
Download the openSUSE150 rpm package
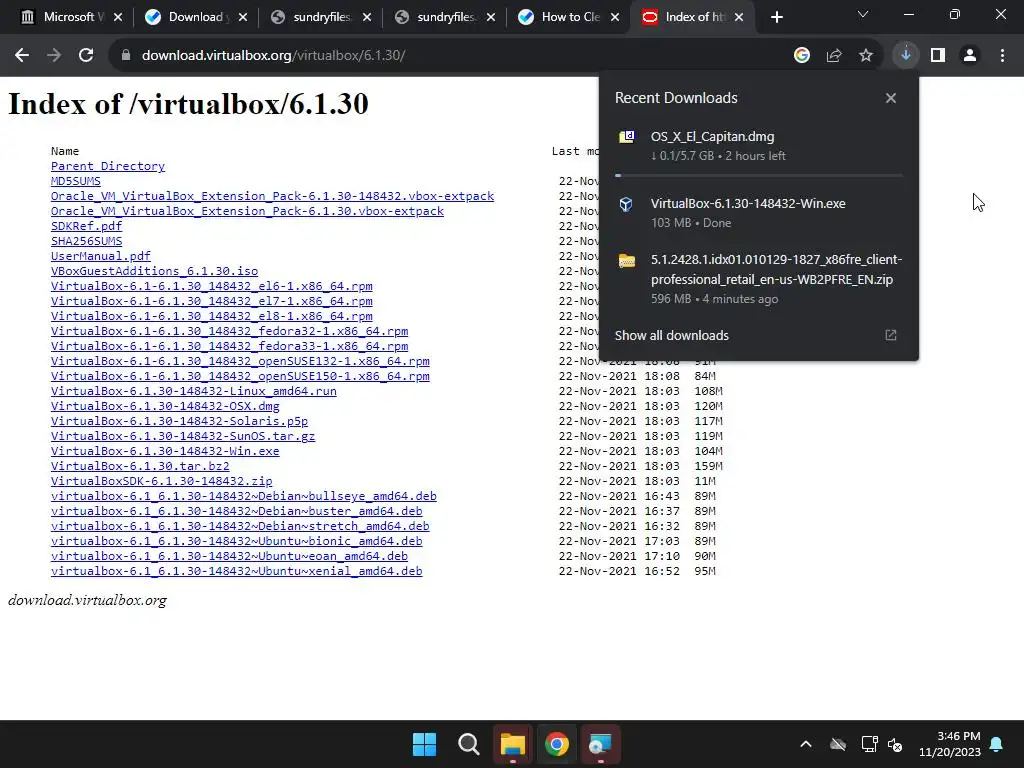click(x=240, y=376)
